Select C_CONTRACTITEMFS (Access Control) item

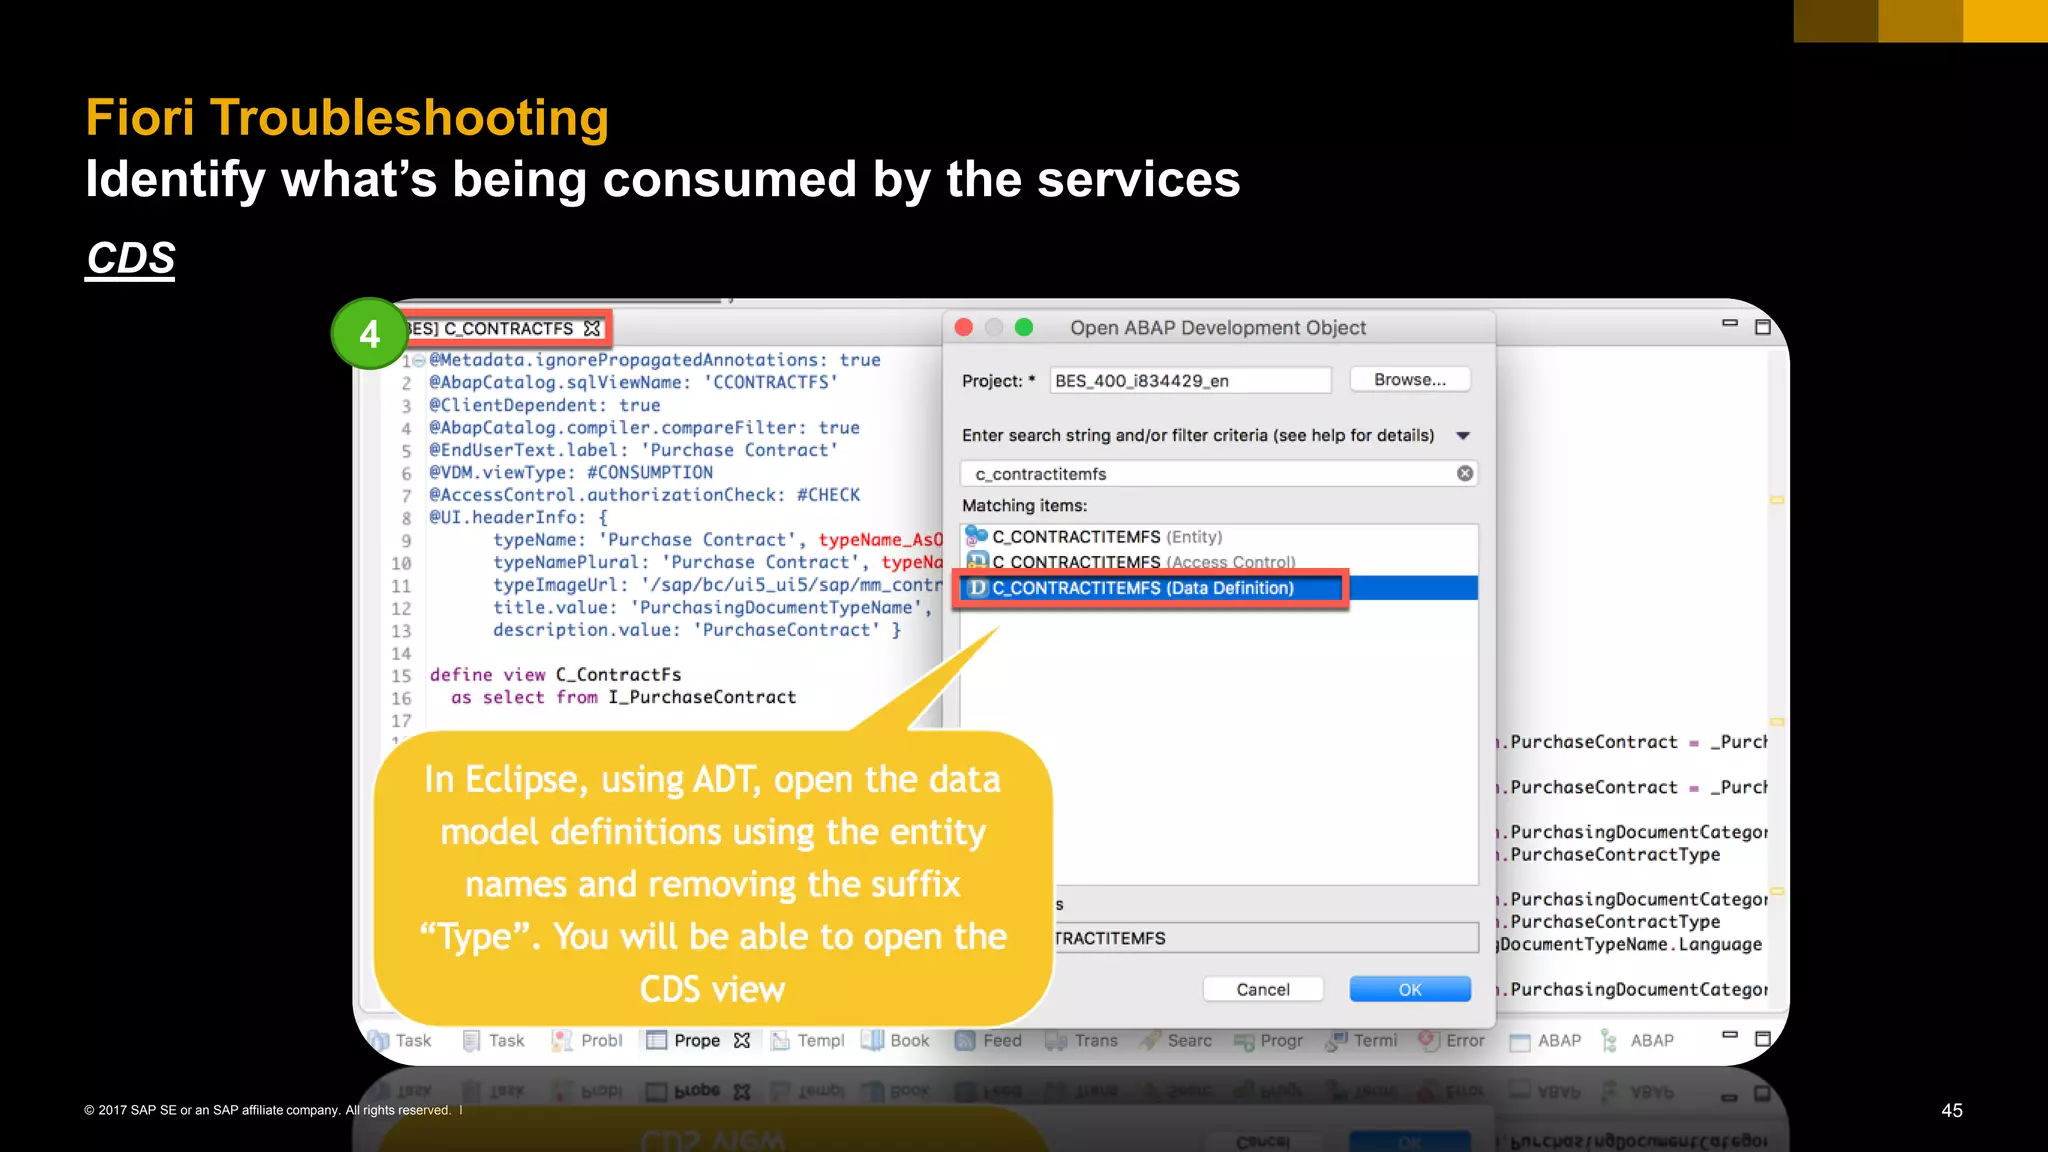(1218, 562)
